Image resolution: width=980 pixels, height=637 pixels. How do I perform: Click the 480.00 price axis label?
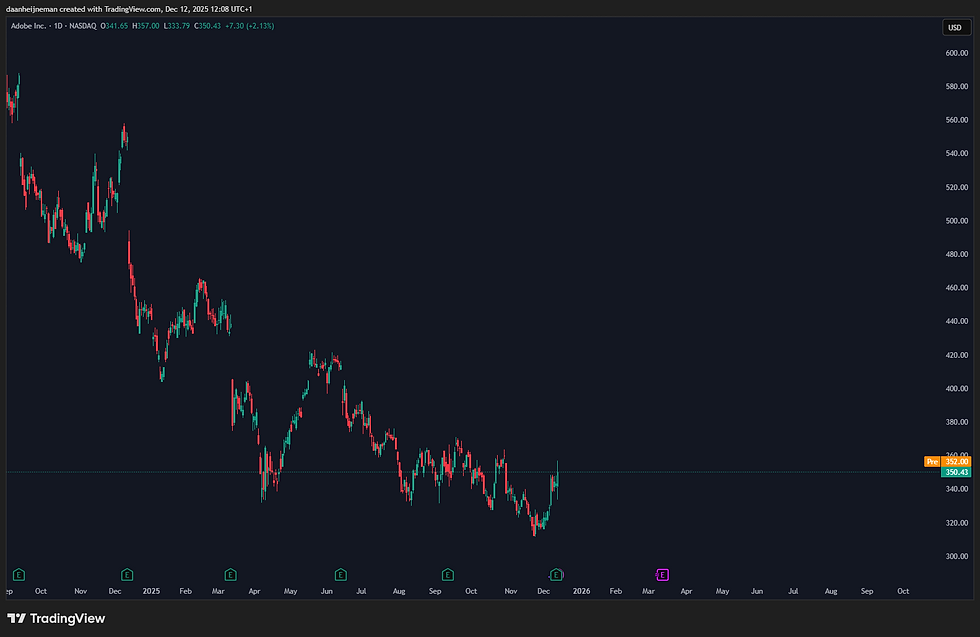(956, 254)
